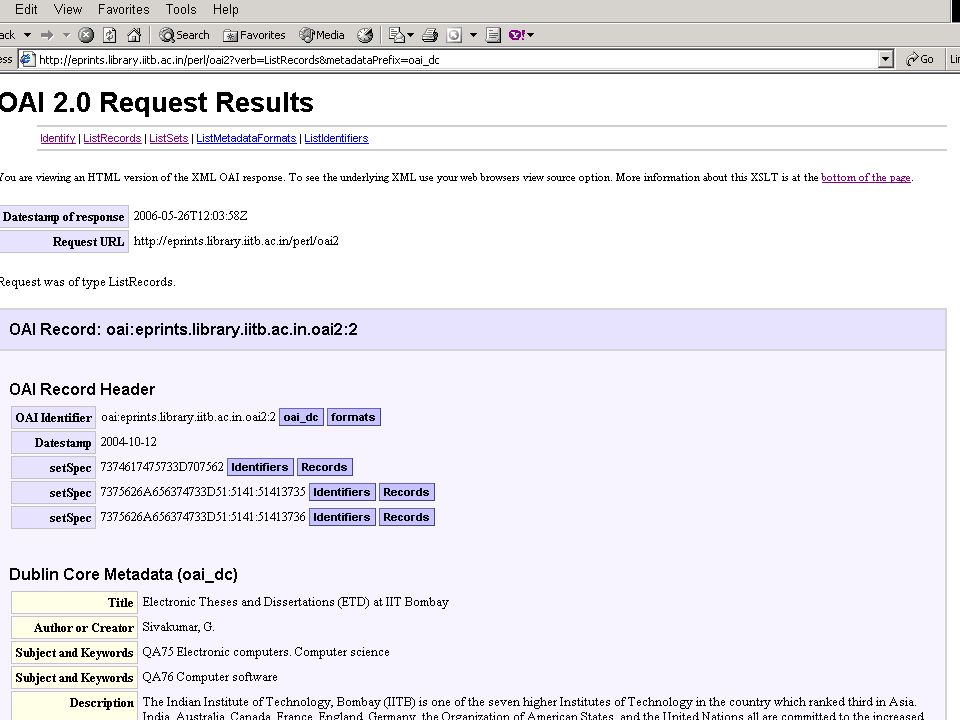Click the Mail toolbar icon
Viewport: 960px width, 720px height.
click(x=396, y=35)
